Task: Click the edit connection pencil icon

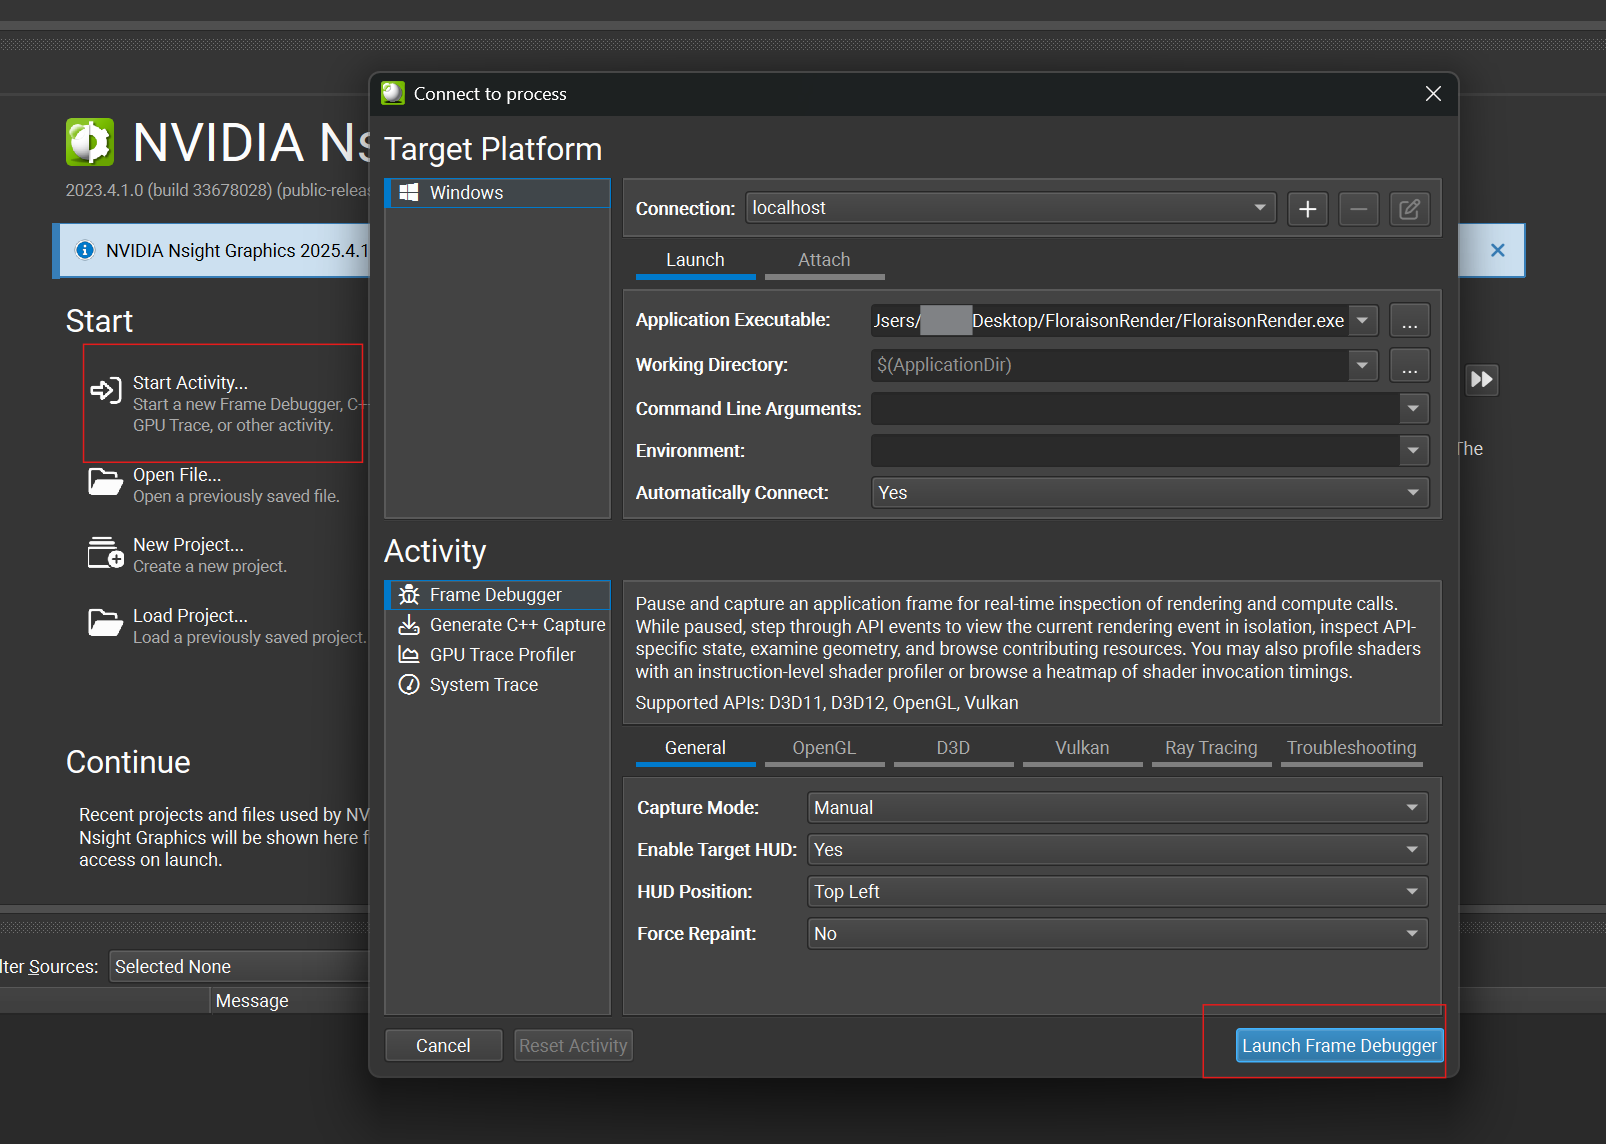Action: click(1409, 209)
